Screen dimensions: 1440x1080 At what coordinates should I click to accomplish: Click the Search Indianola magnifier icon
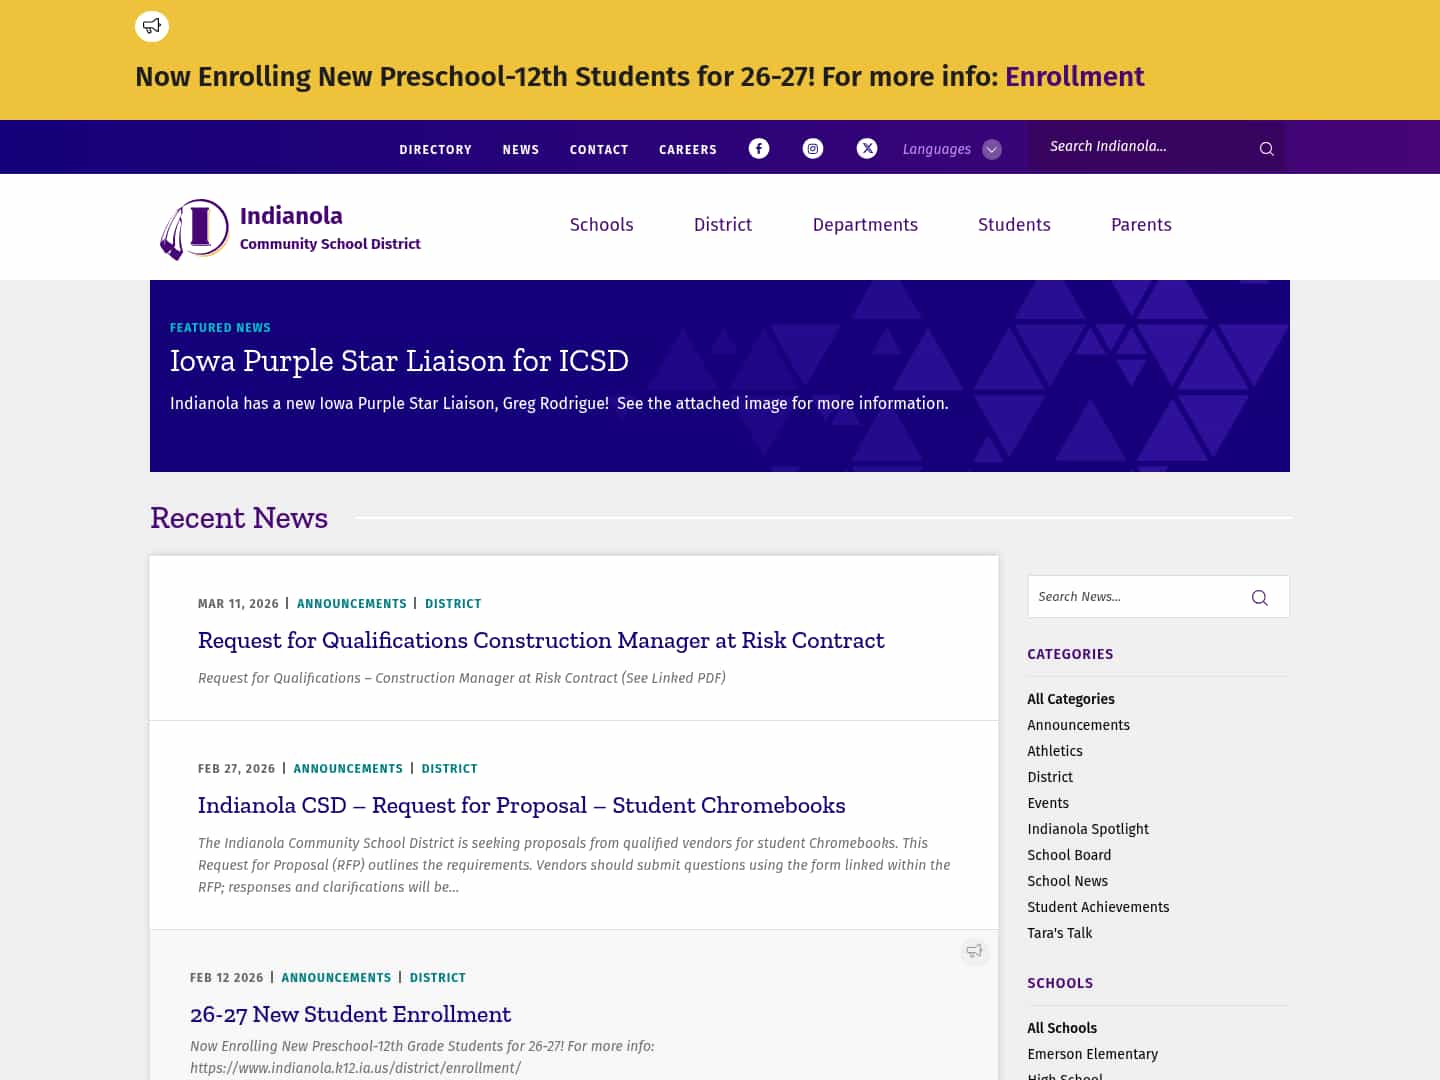(x=1266, y=149)
